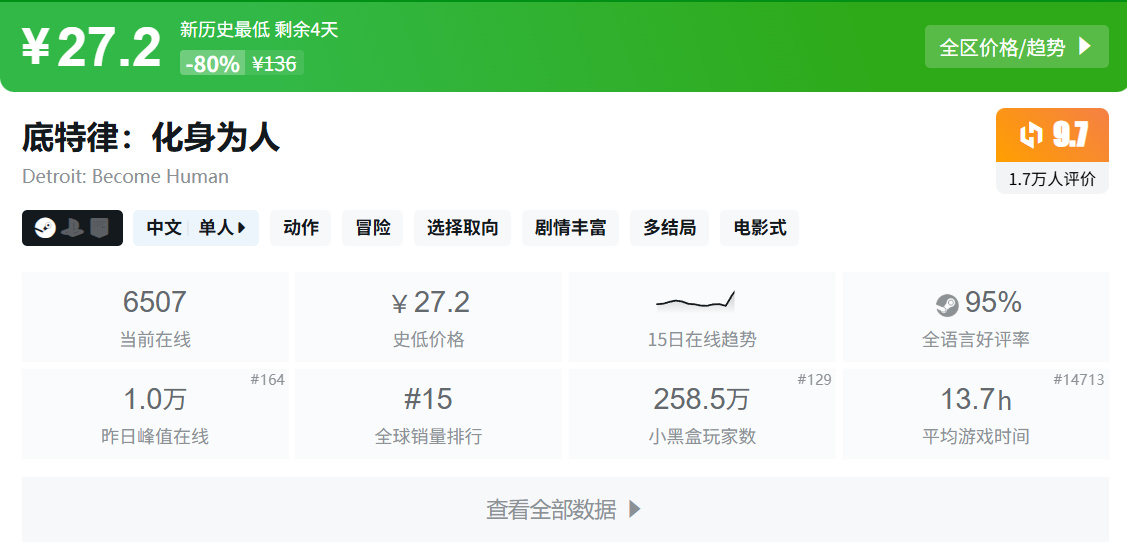Click the 258.5万 小黑盒玩家数 card
The width and height of the screenshot is (1127, 553).
pyautogui.click(x=702, y=414)
